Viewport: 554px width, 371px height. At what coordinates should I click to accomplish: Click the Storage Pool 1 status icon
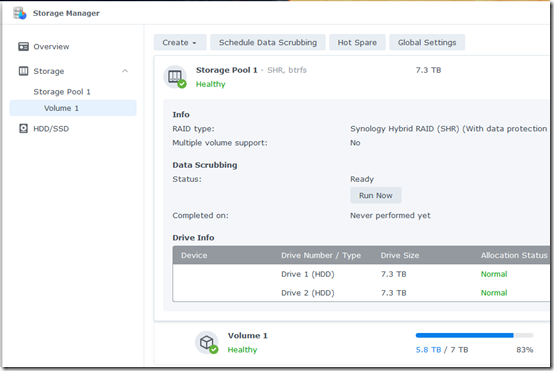point(175,77)
